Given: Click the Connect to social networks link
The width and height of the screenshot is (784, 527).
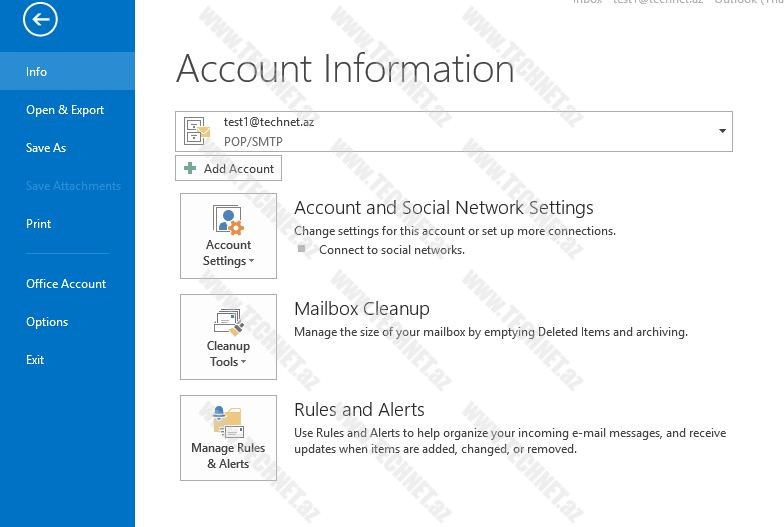Looking at the screenshot, I should 392,250.
